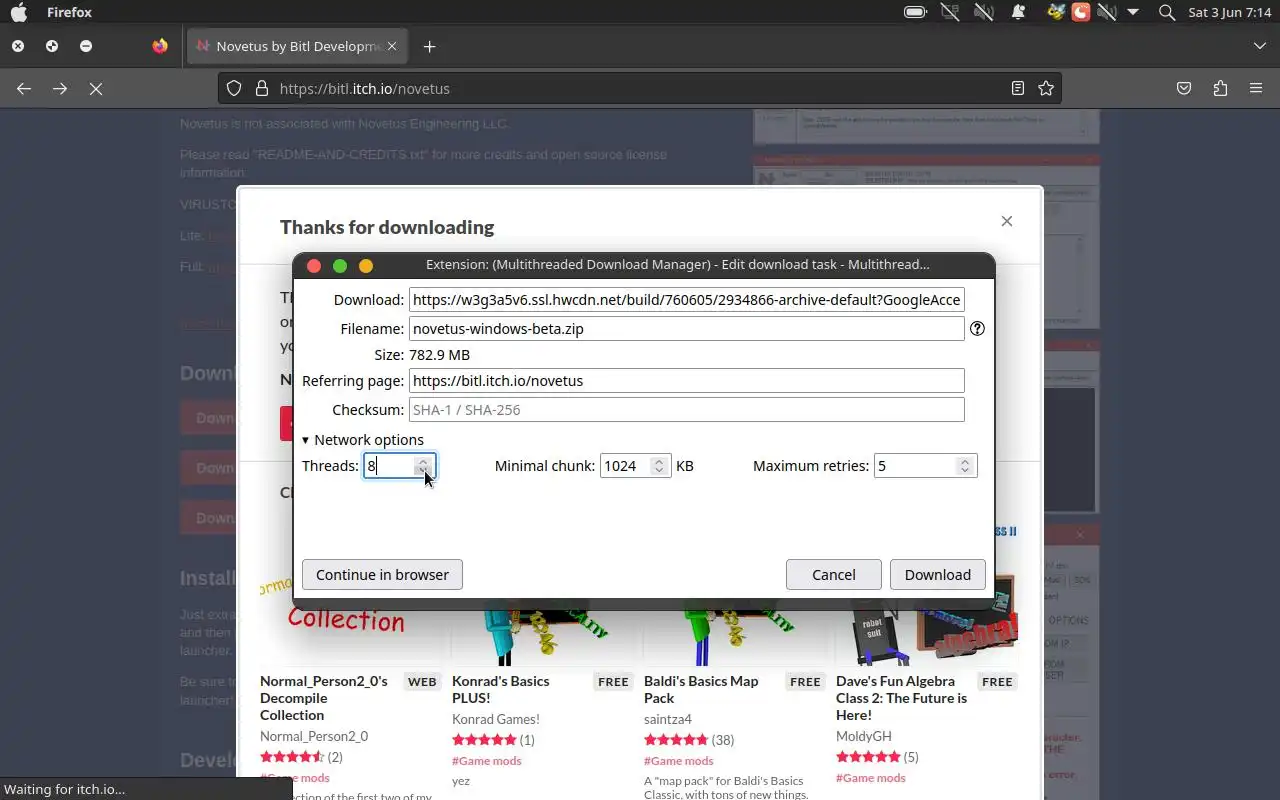The image size is (1280, 800).
Task: Click the Continue in browser button
Action: click(x=382, y=574)
